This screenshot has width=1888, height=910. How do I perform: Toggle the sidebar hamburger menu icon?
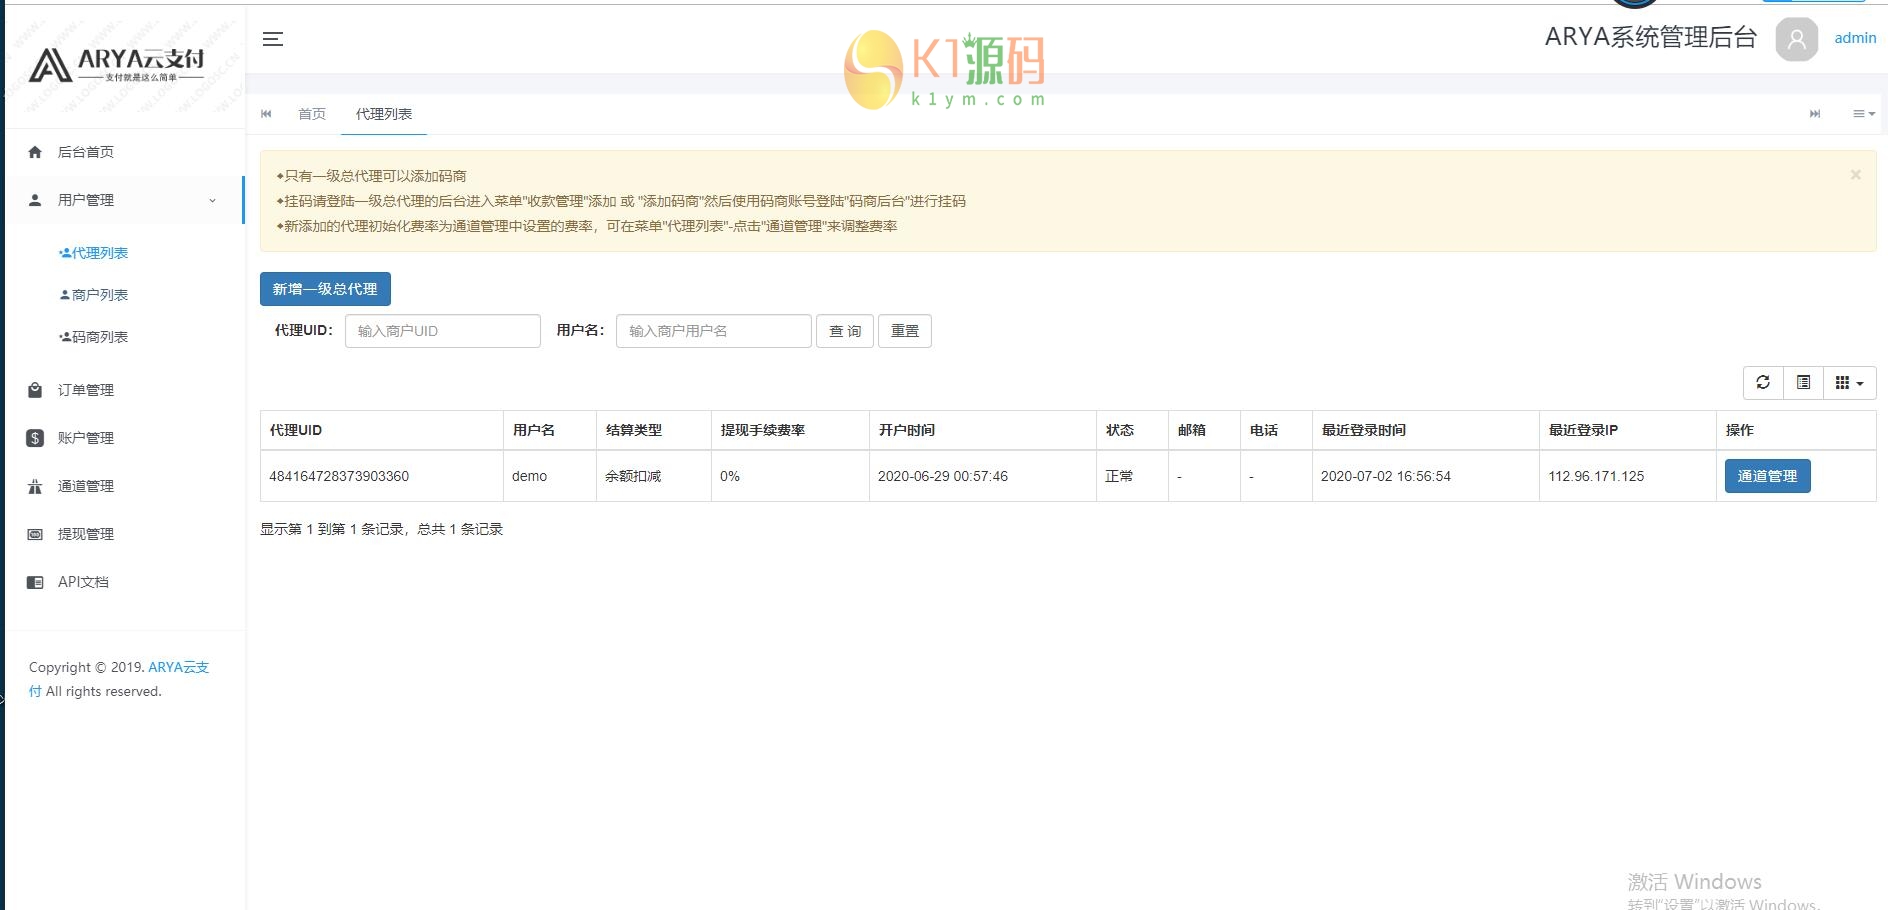point(273,39)
